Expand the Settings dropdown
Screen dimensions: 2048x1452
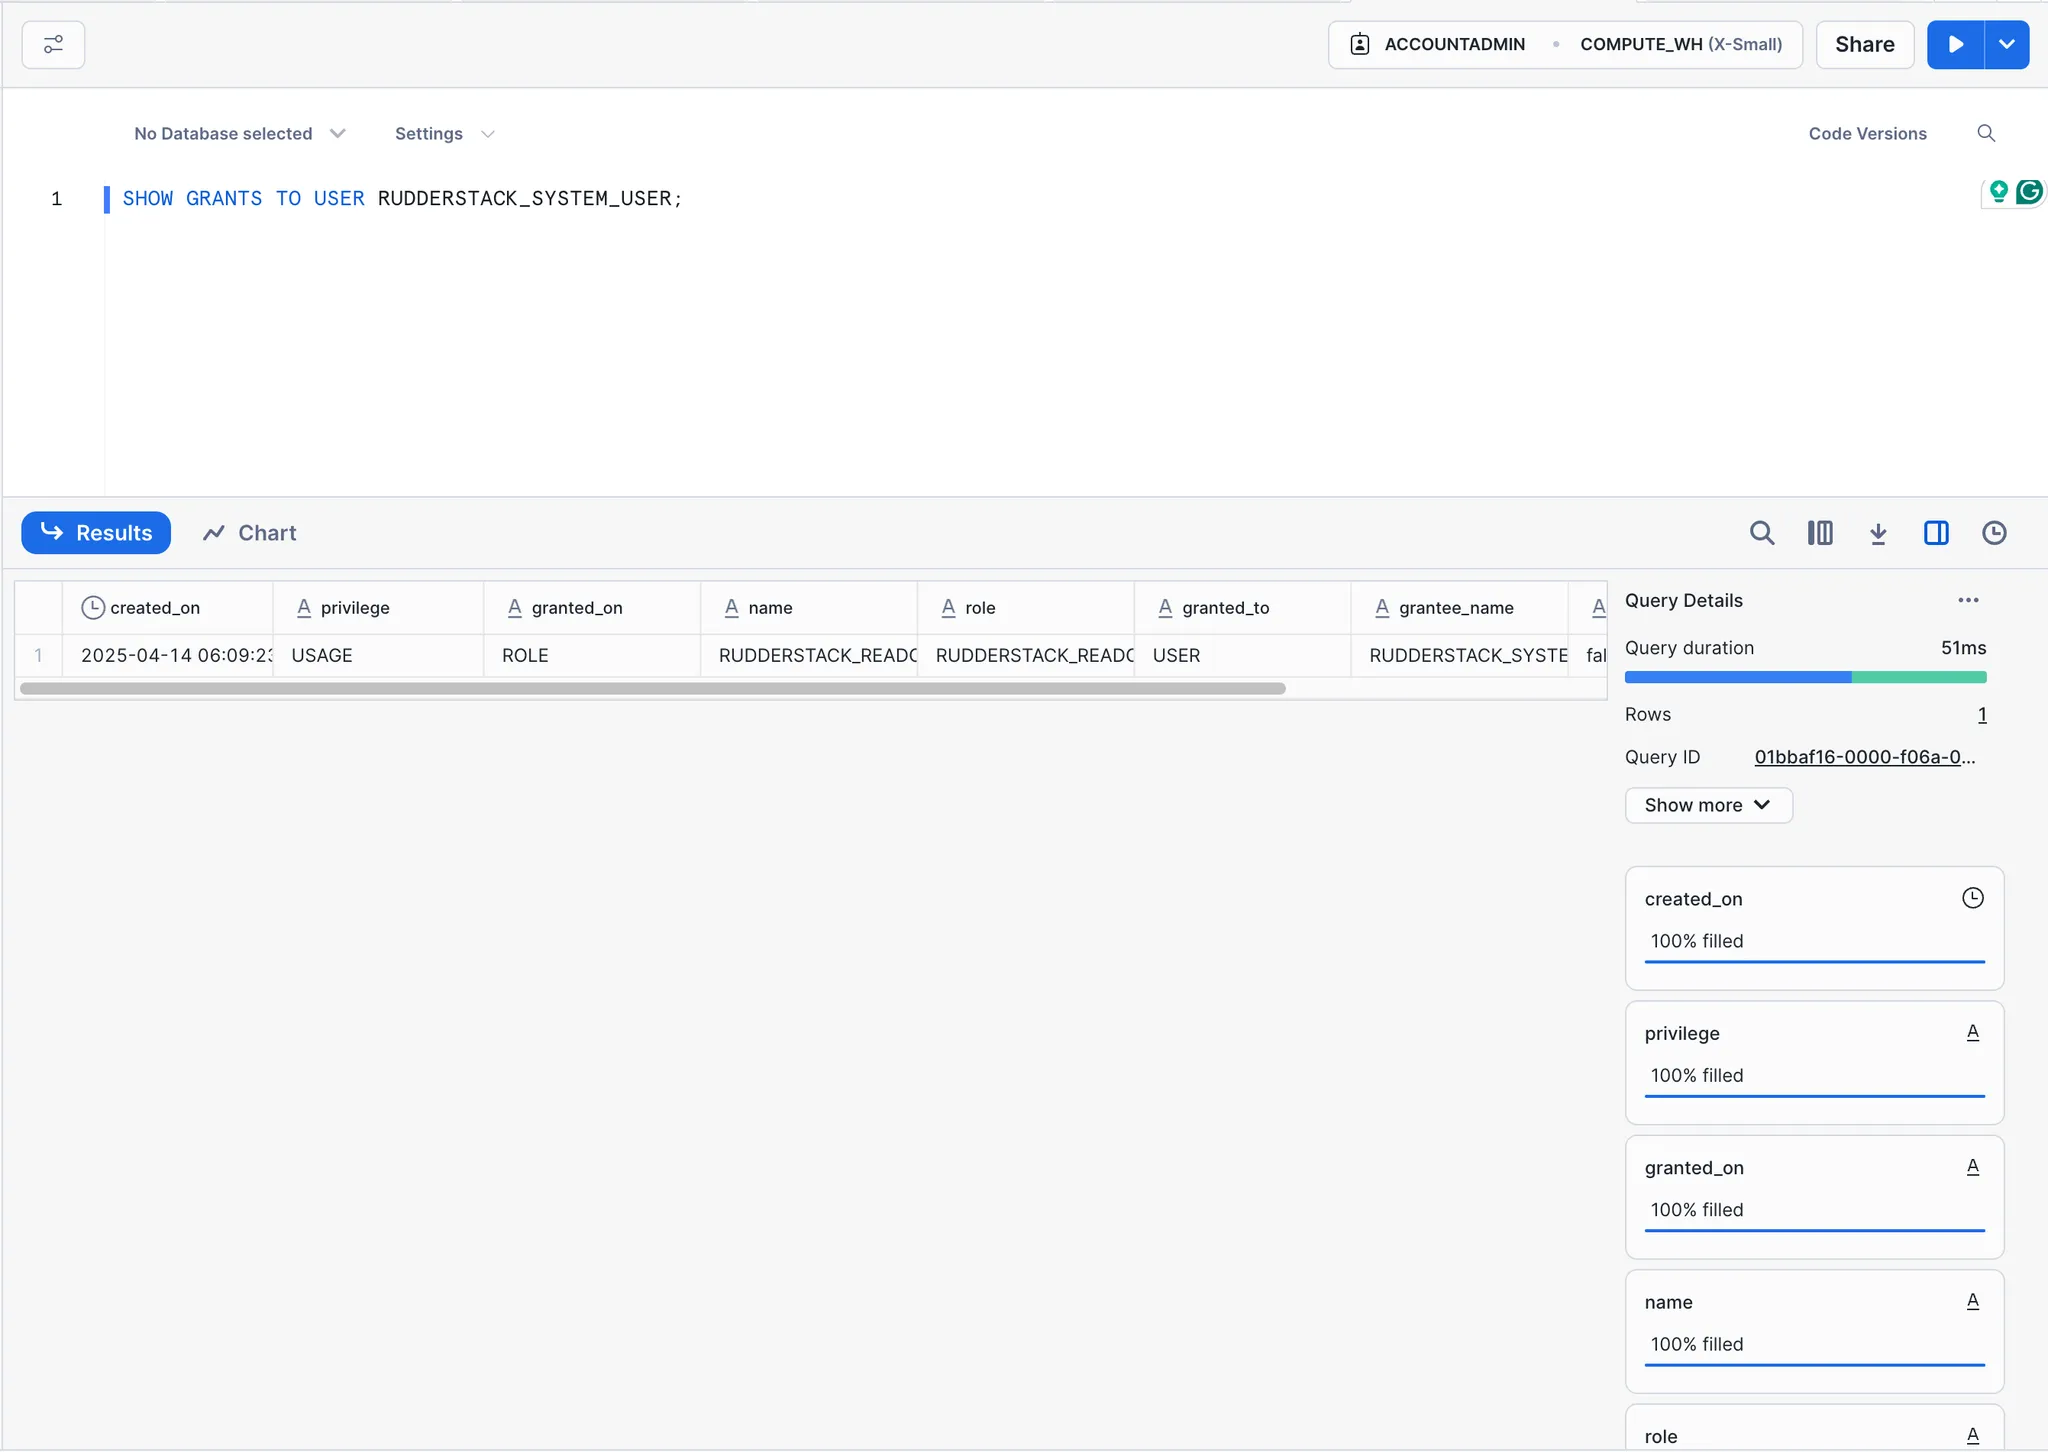tap(444, 134)
